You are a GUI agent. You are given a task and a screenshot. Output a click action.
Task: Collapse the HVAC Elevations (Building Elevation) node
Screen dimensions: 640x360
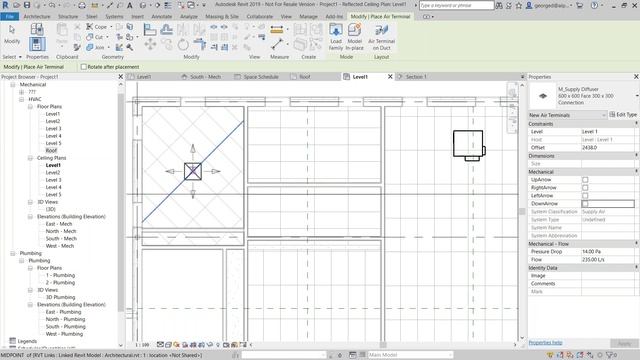pyautogui.click(x=30, y=217)
